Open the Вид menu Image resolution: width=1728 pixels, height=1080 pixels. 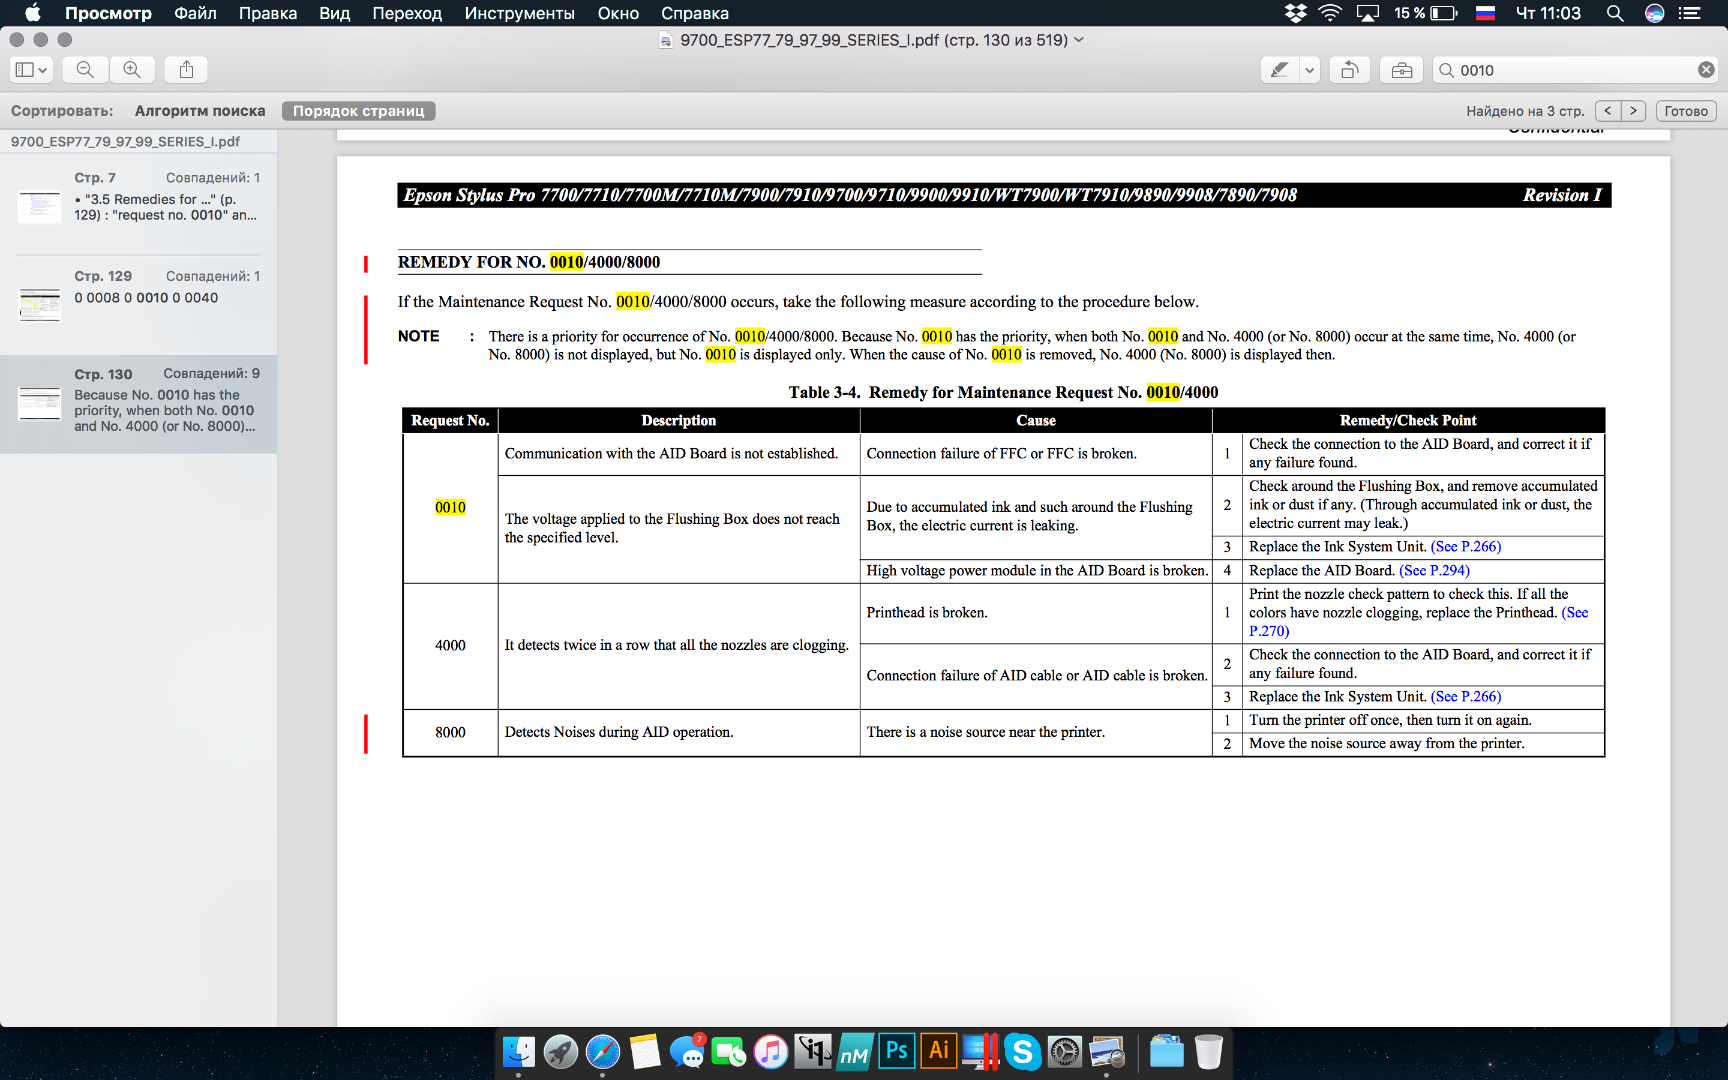pos(334,13)
